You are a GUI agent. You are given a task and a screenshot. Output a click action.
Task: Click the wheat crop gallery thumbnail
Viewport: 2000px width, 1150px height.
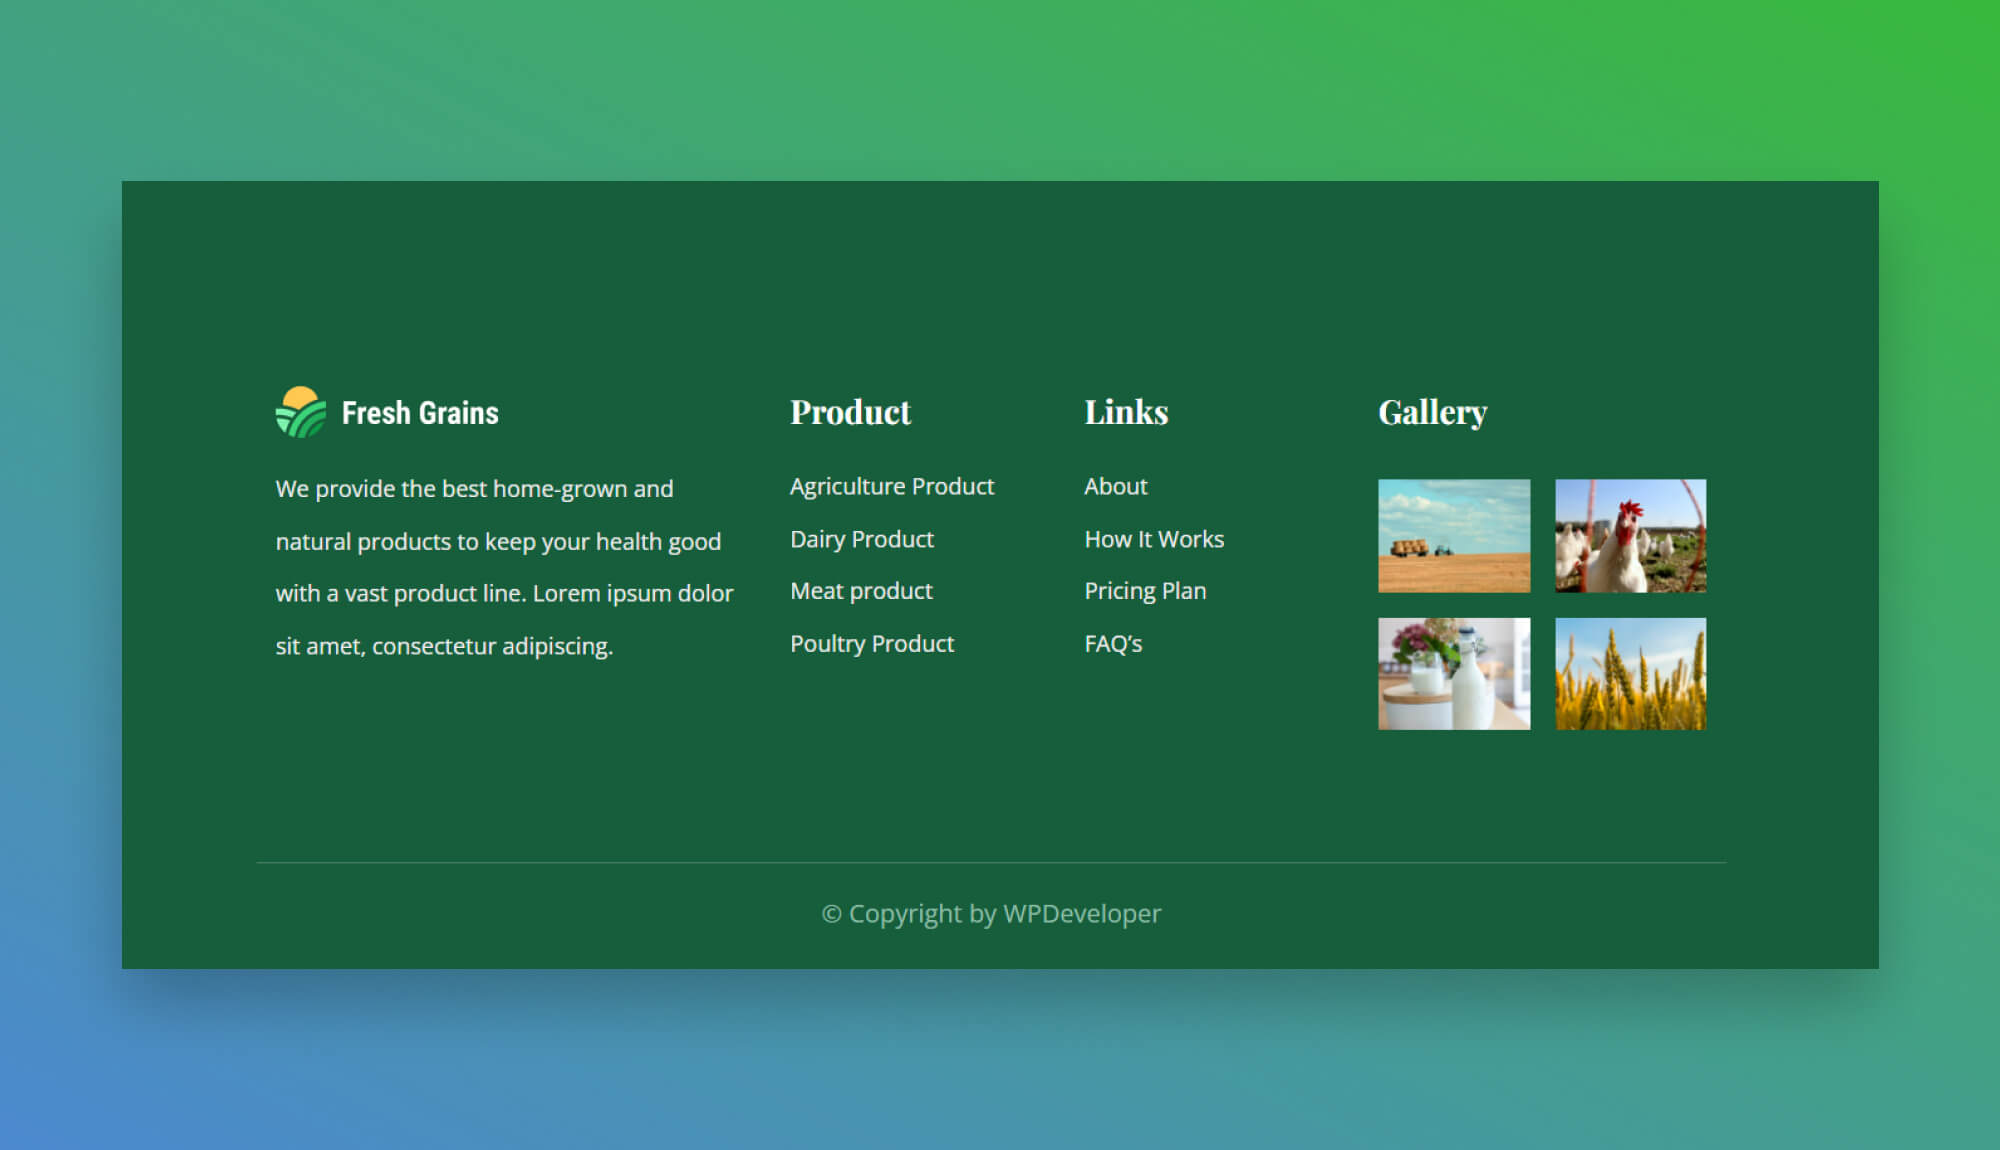point(1630,673)
